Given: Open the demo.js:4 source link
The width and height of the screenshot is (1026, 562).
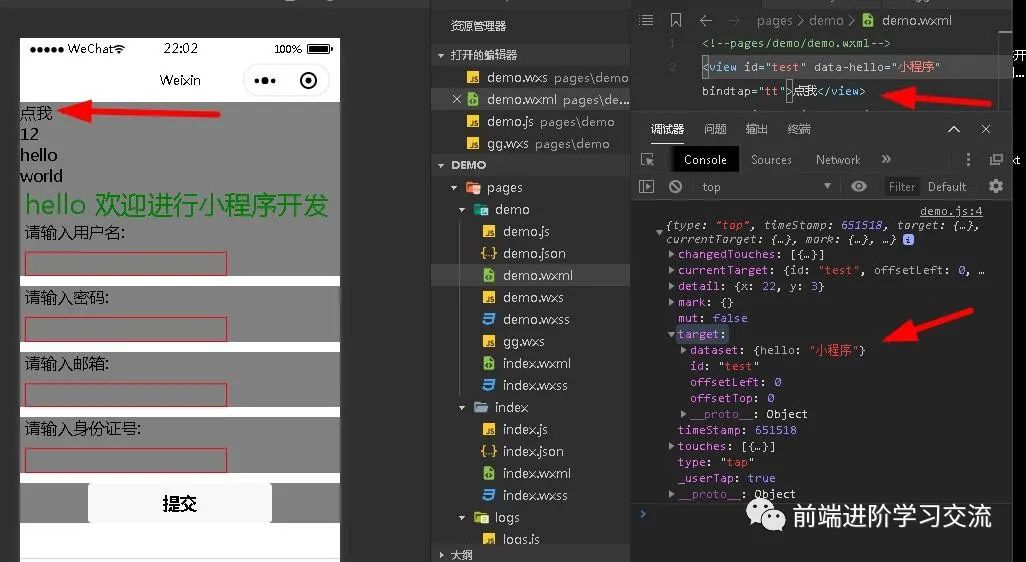Looking at the screenshot, I should coord(950,211).
